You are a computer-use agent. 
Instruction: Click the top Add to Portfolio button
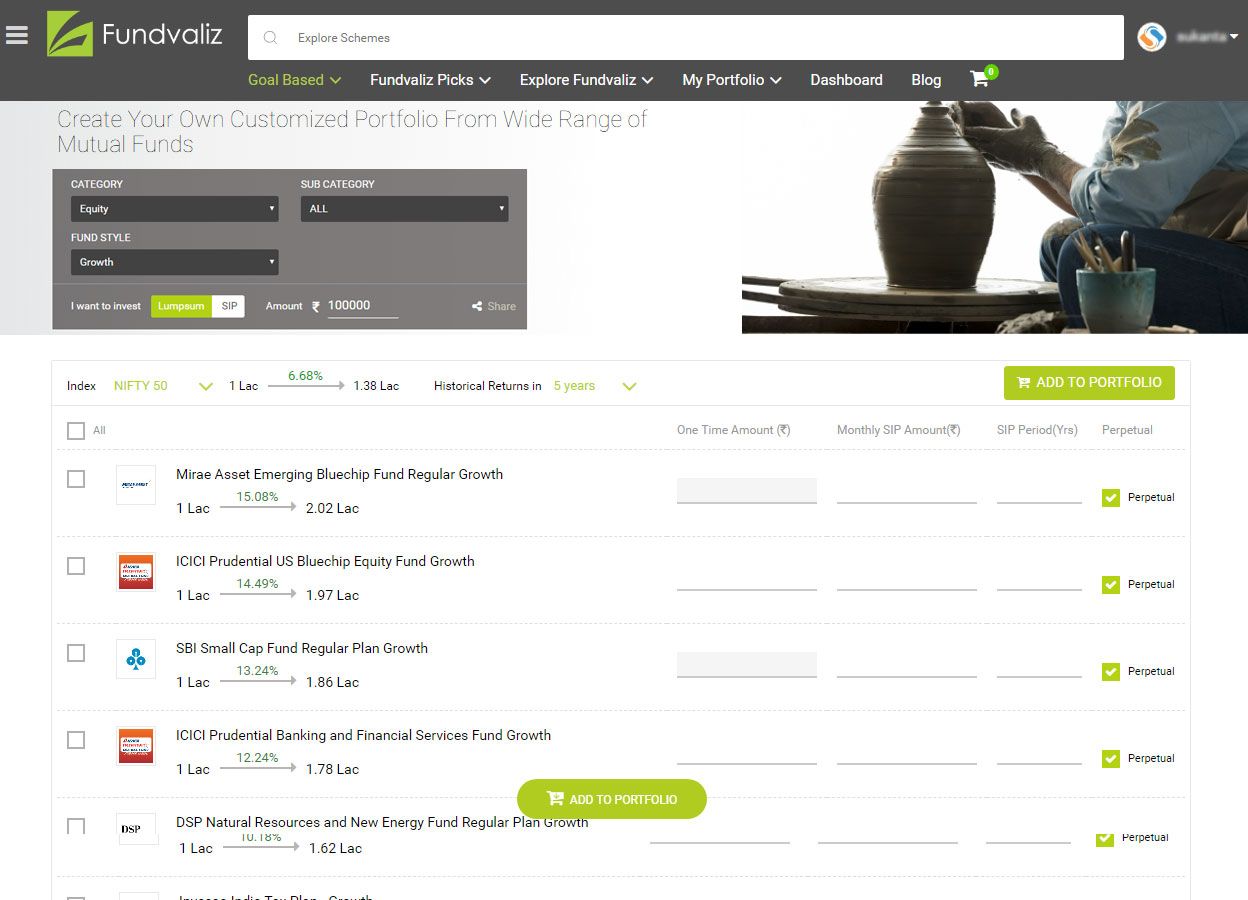tap(1089, 383)
